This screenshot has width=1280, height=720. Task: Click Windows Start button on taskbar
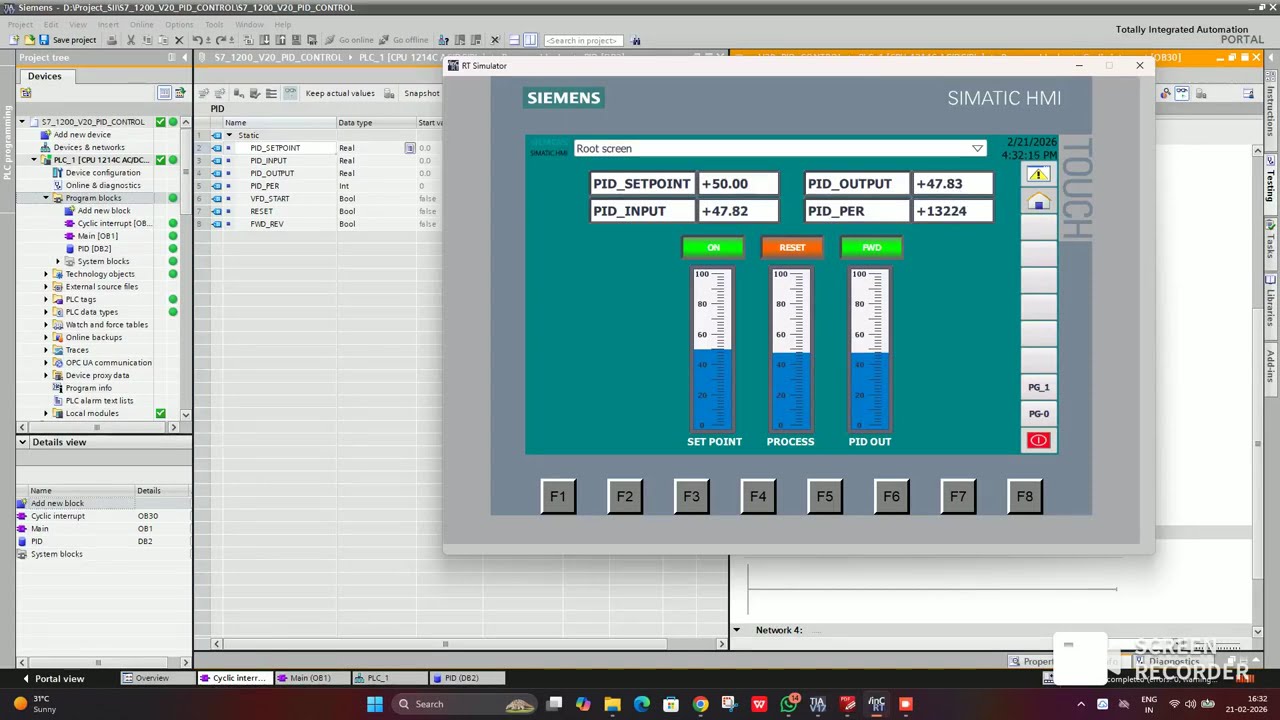pyautogui.click(x=374, y=704)
